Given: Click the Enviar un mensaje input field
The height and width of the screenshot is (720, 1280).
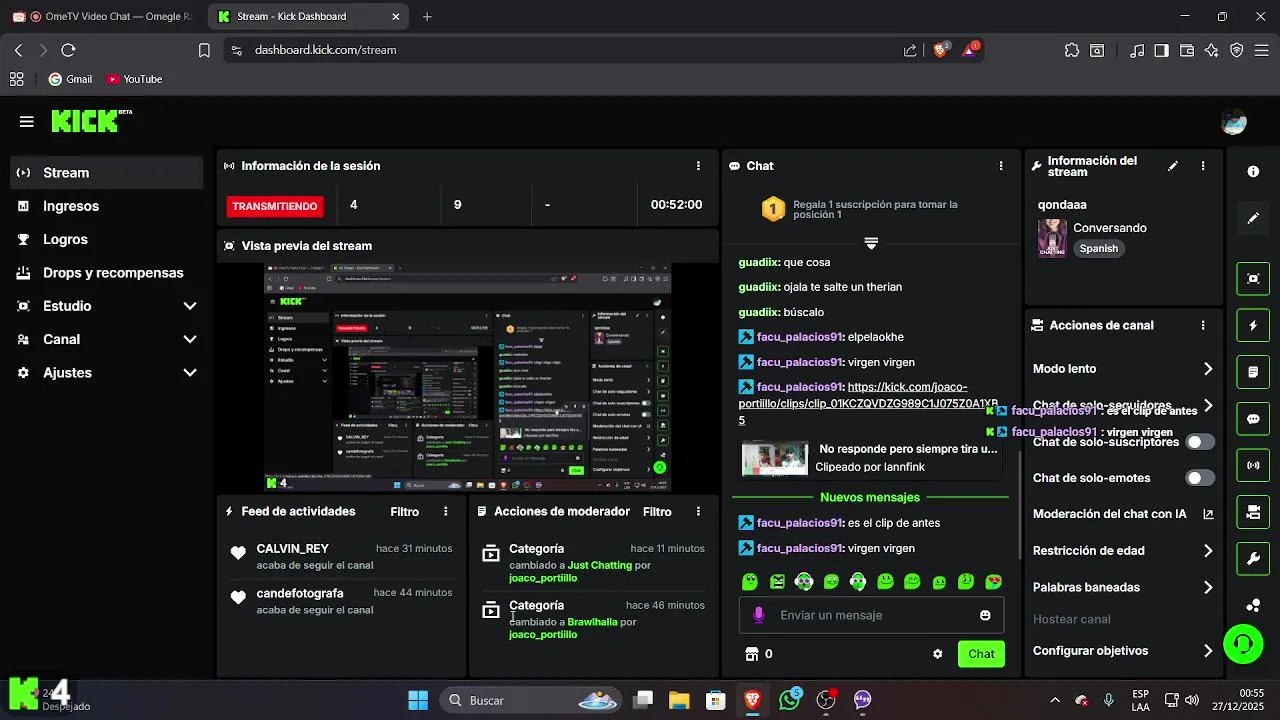Looking at the screenshot, I should 871,615.
